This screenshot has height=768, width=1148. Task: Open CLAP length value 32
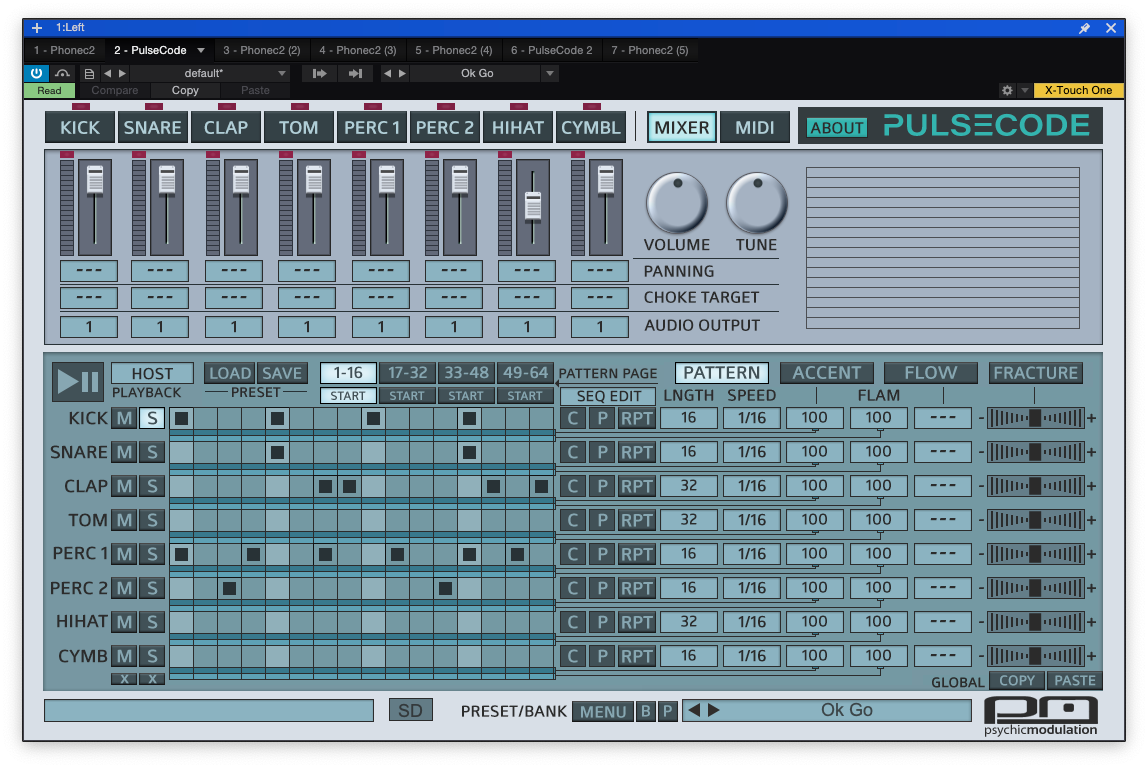688,486
